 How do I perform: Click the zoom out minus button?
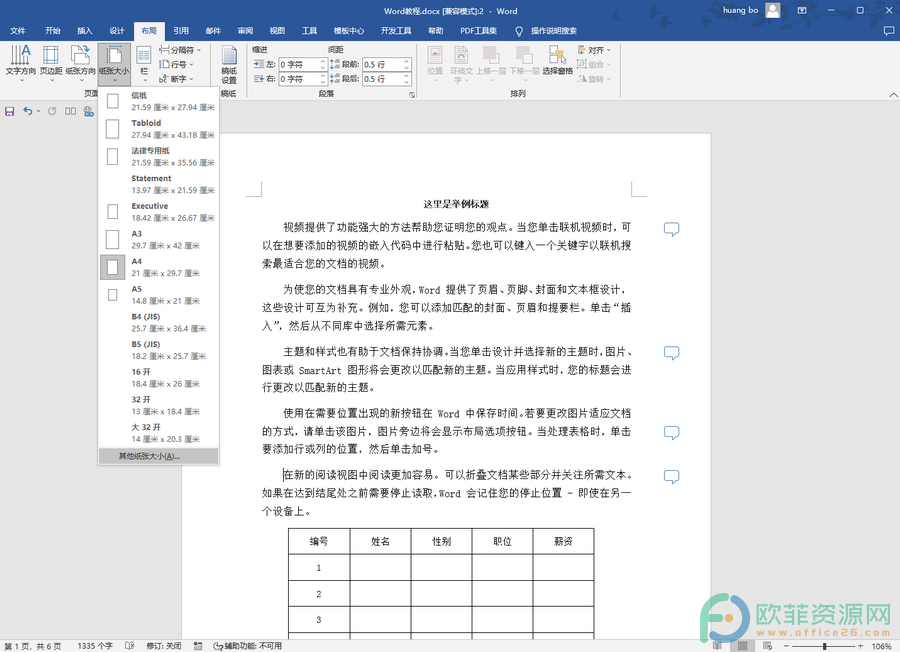pyautogui.click(x=785, y=646)
